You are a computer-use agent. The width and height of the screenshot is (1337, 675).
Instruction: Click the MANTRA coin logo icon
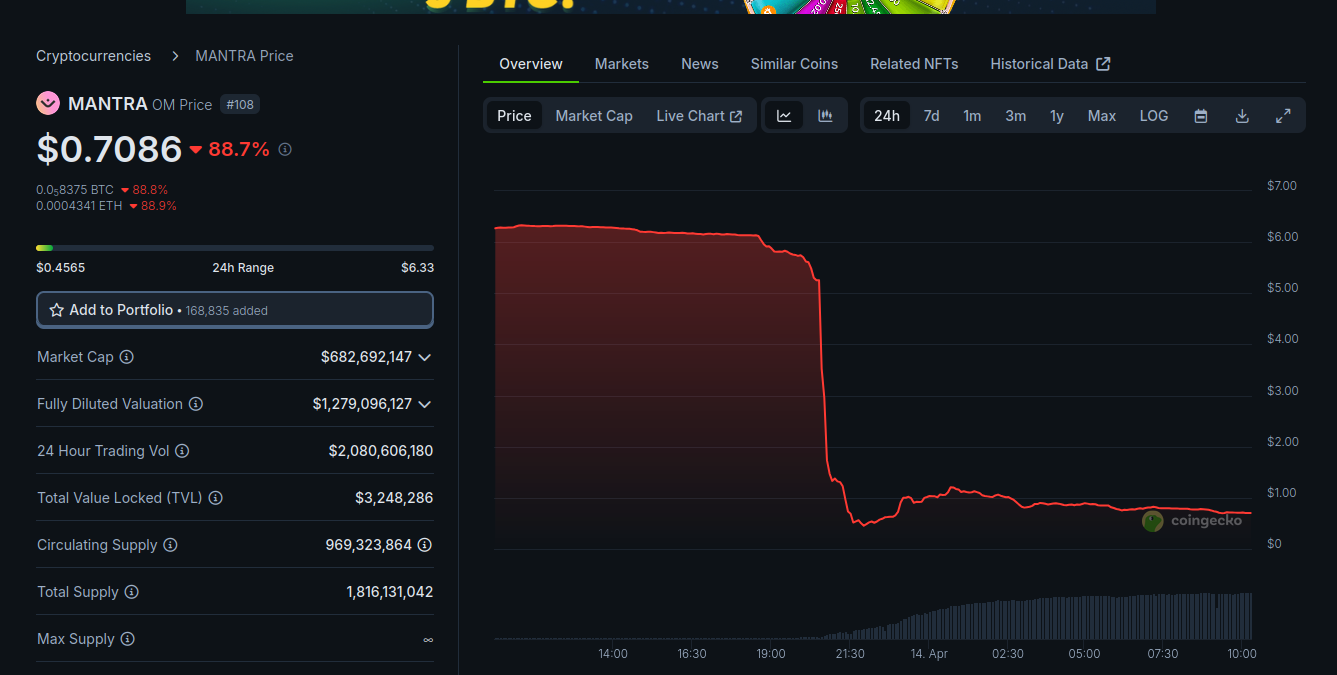48,103
